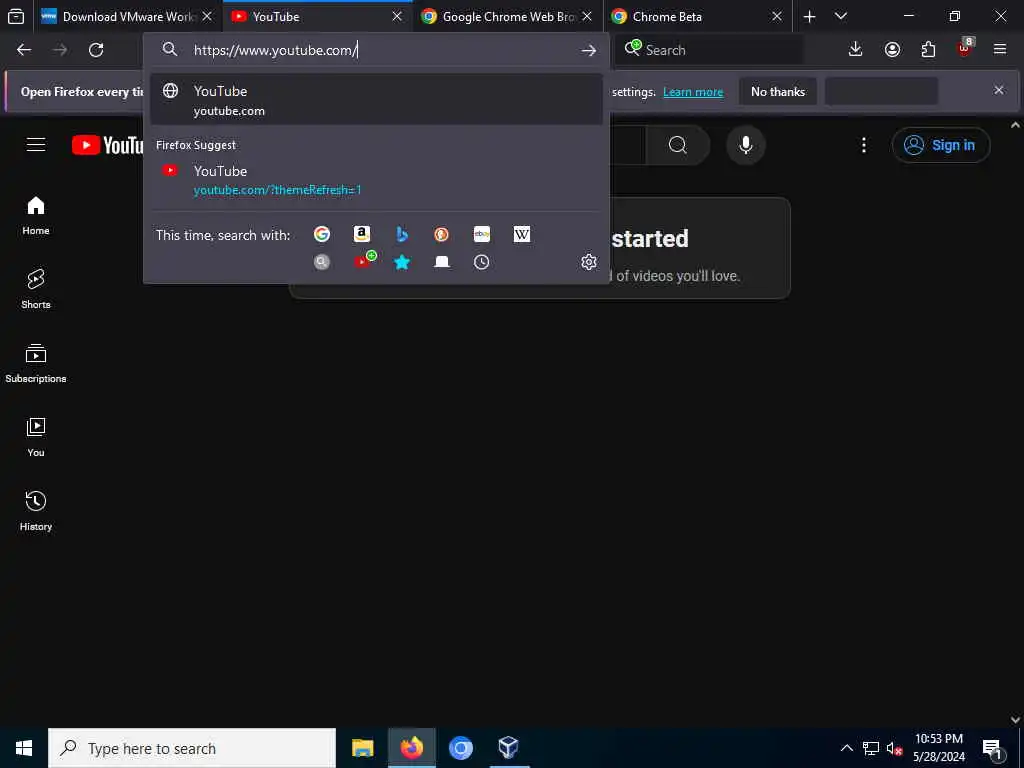Switch to Google Chrome Web Browser tab
1024x768 pixels.
(506, 17)
